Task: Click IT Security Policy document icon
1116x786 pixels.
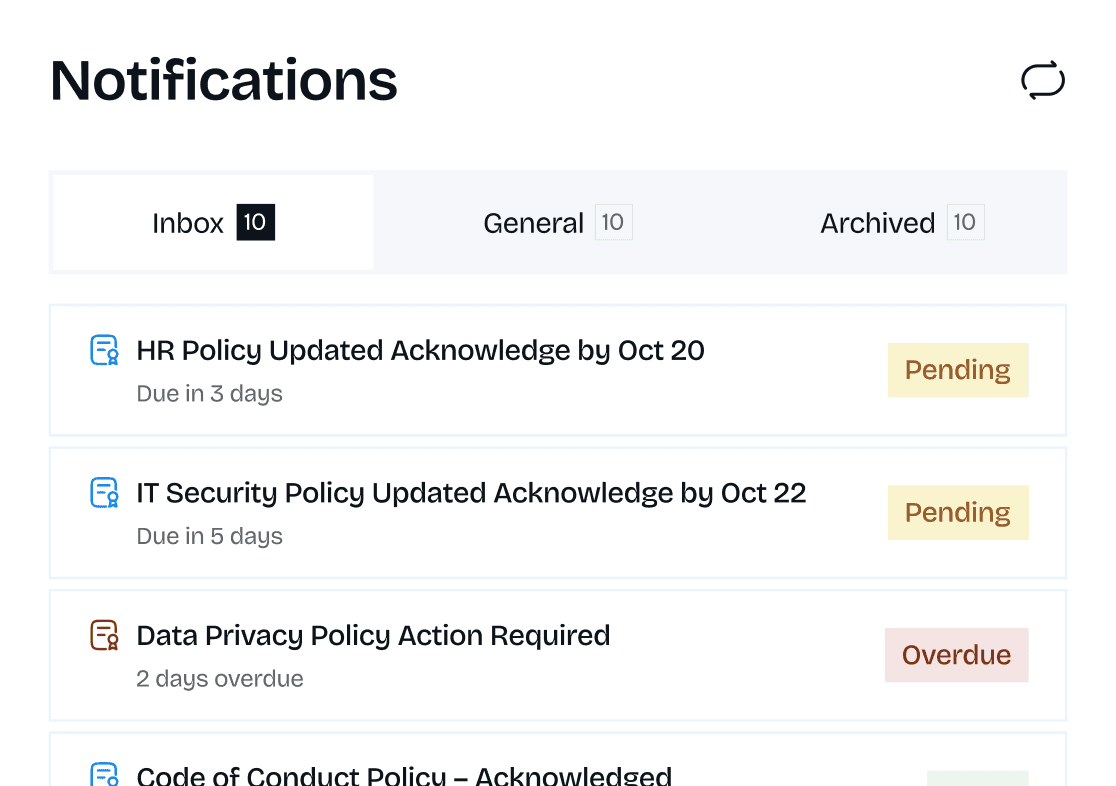Action: 105,492
